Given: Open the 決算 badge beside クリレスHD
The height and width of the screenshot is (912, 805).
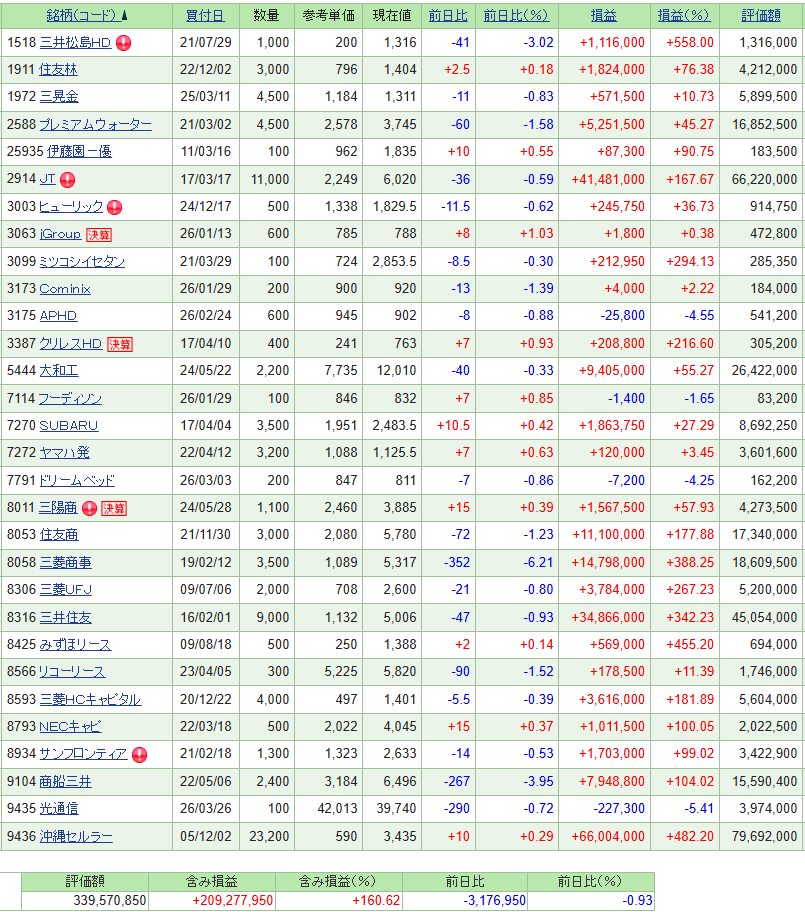Looking at the screenshot, I should coord(120,344).
